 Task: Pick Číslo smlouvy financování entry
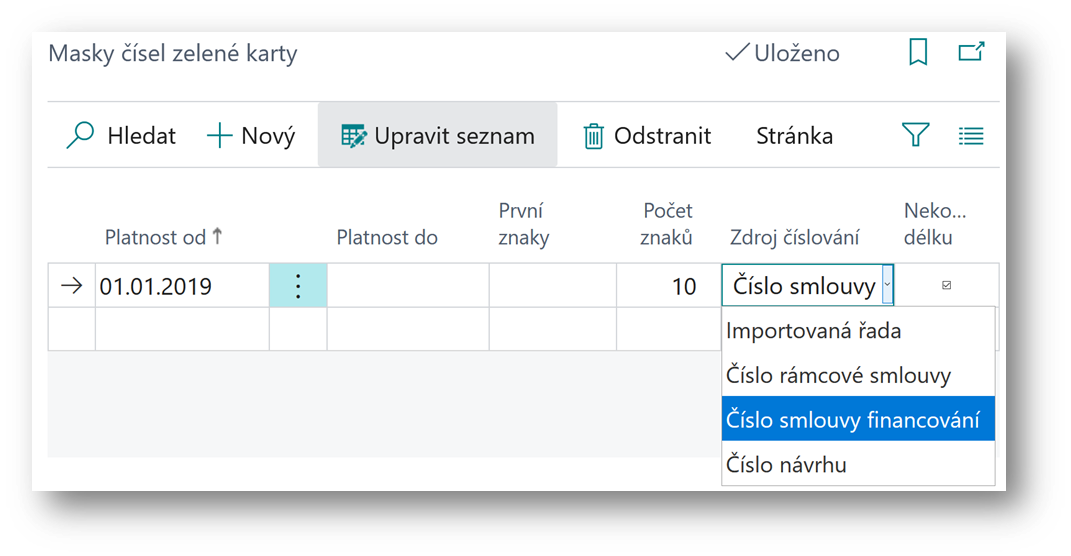pos(852,420)
